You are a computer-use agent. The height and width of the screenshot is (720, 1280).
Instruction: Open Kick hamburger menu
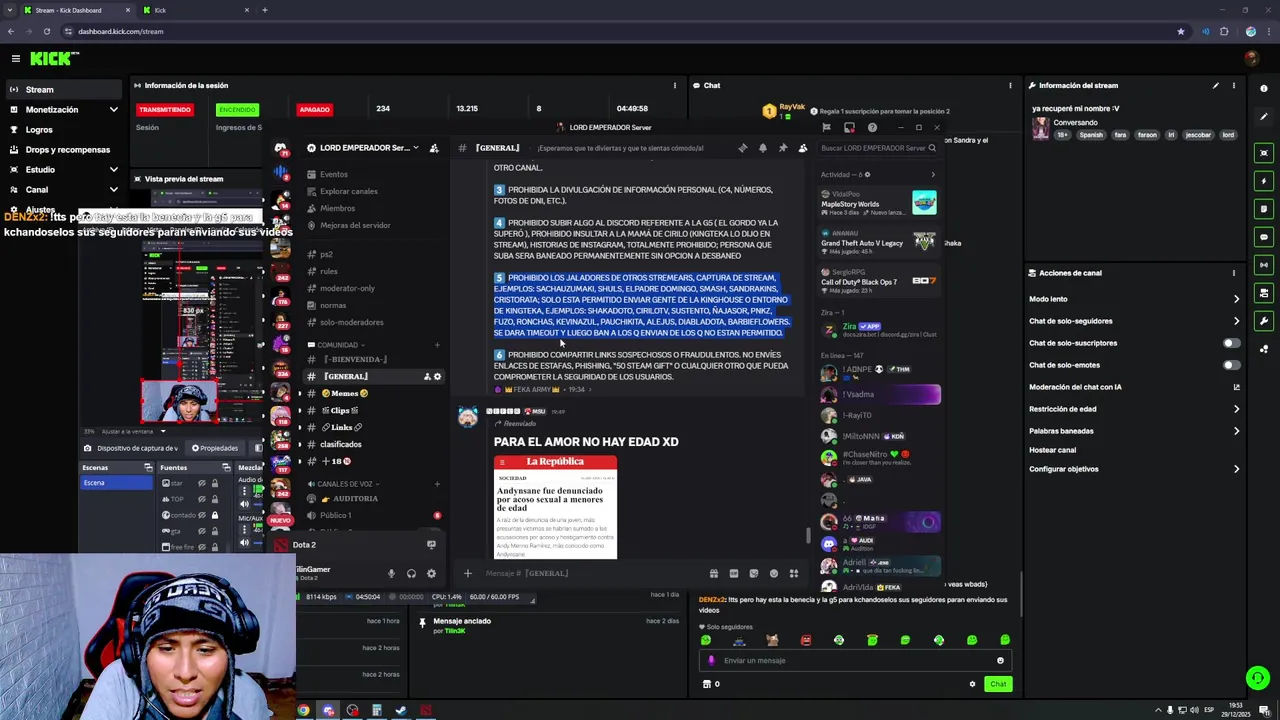coord(15,59)
